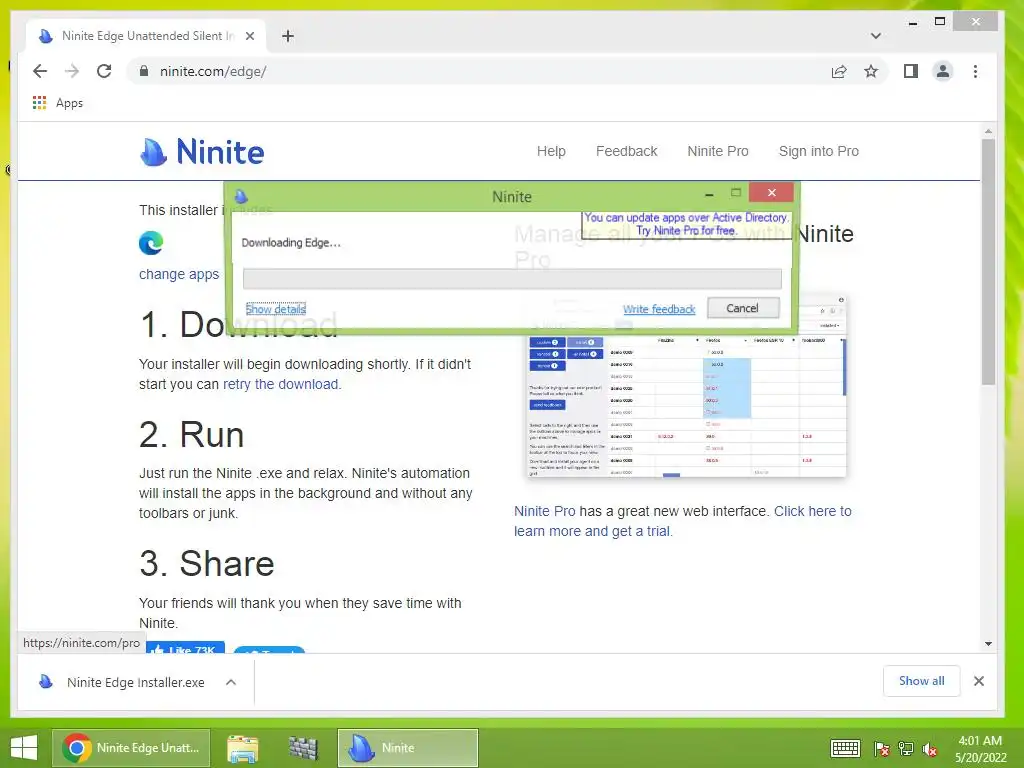Reload the Ninite page
Screen dimensions: 1024x768
tap(104, 71)
